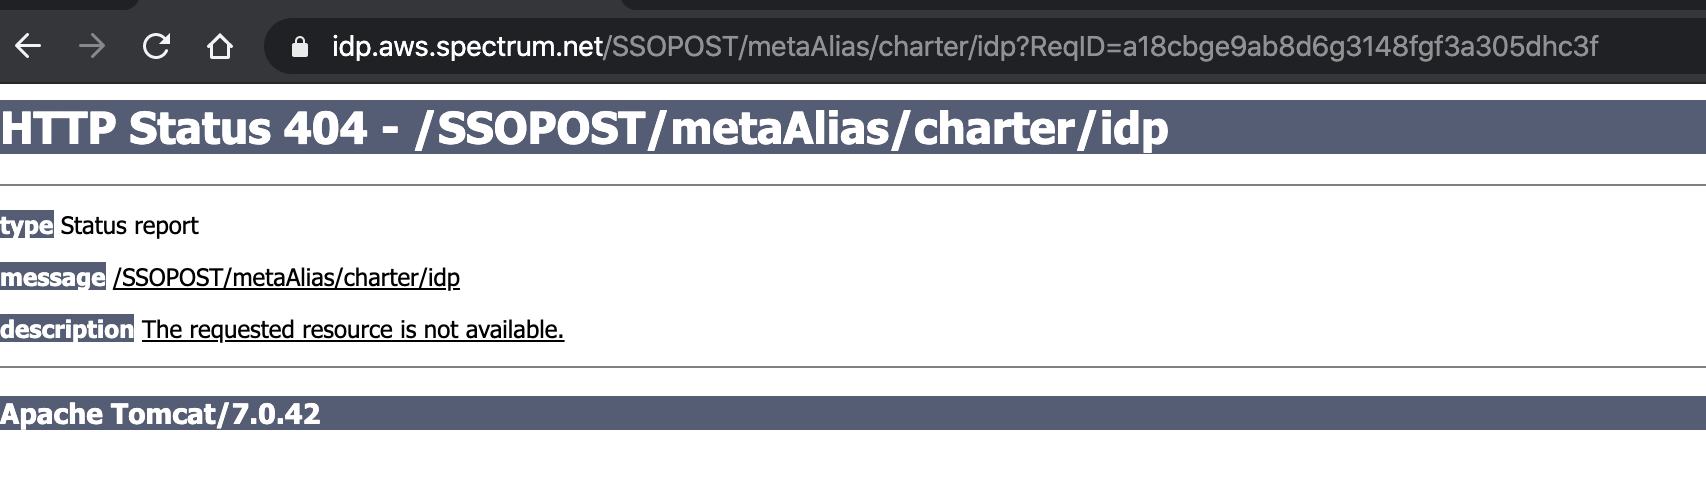Screen dimensions: 1706x480
Task: Click the horizontal rule above the Tomcat footer
Action: [853, 367]
